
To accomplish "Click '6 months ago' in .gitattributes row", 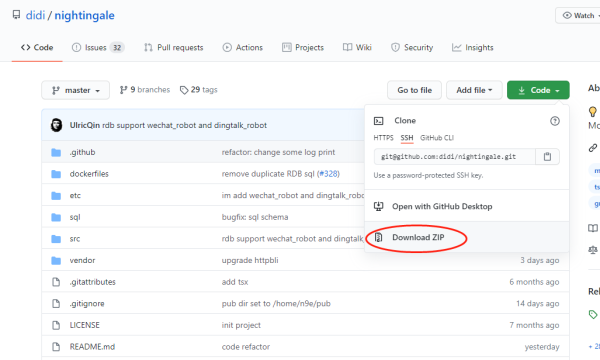I will [534, 282].
